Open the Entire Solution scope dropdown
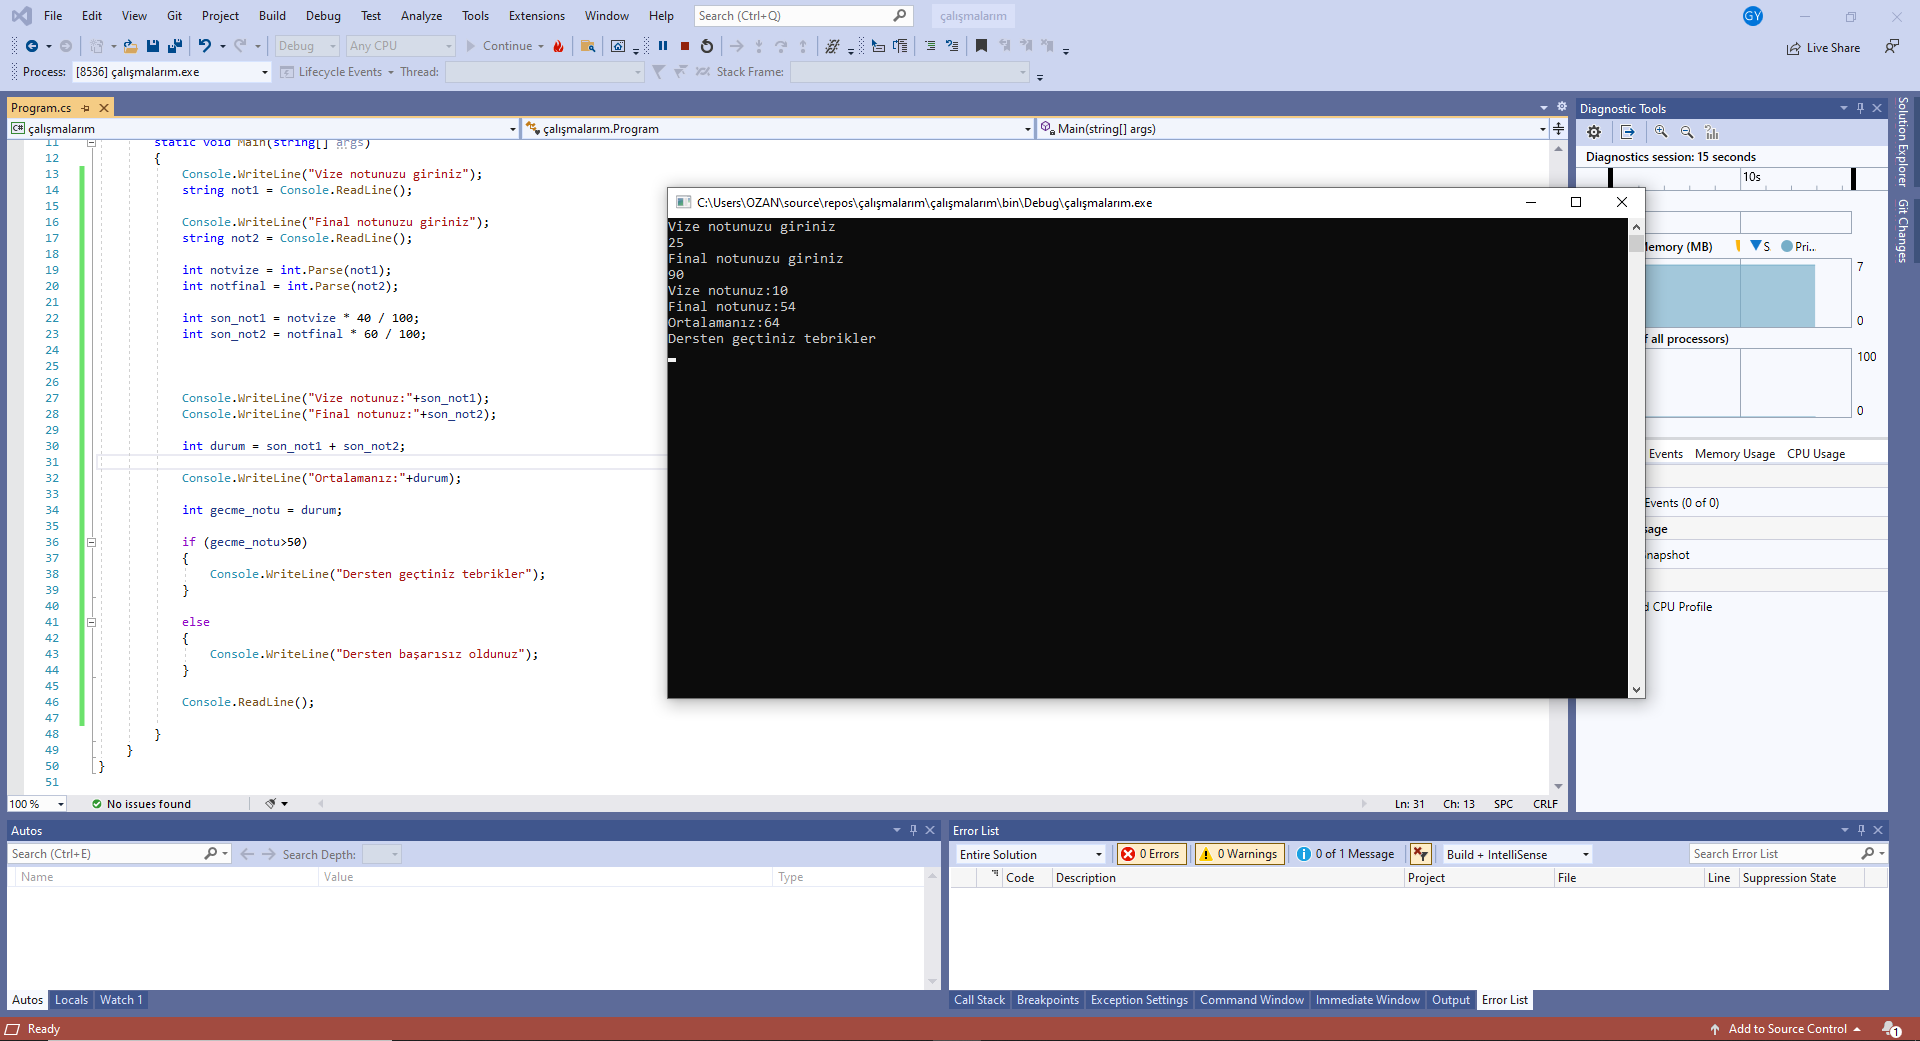This screenshot has width=1920, height=1041. pos(1030,854)
